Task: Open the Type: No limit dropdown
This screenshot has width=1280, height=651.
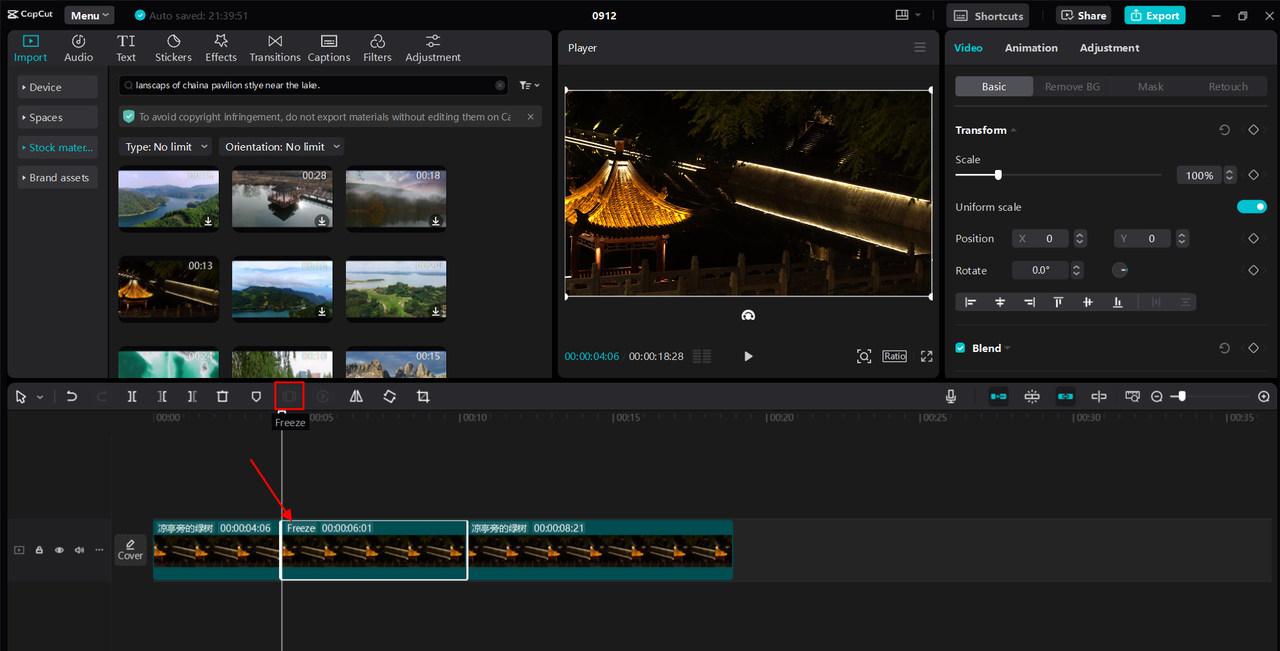Action: point(166,147)
